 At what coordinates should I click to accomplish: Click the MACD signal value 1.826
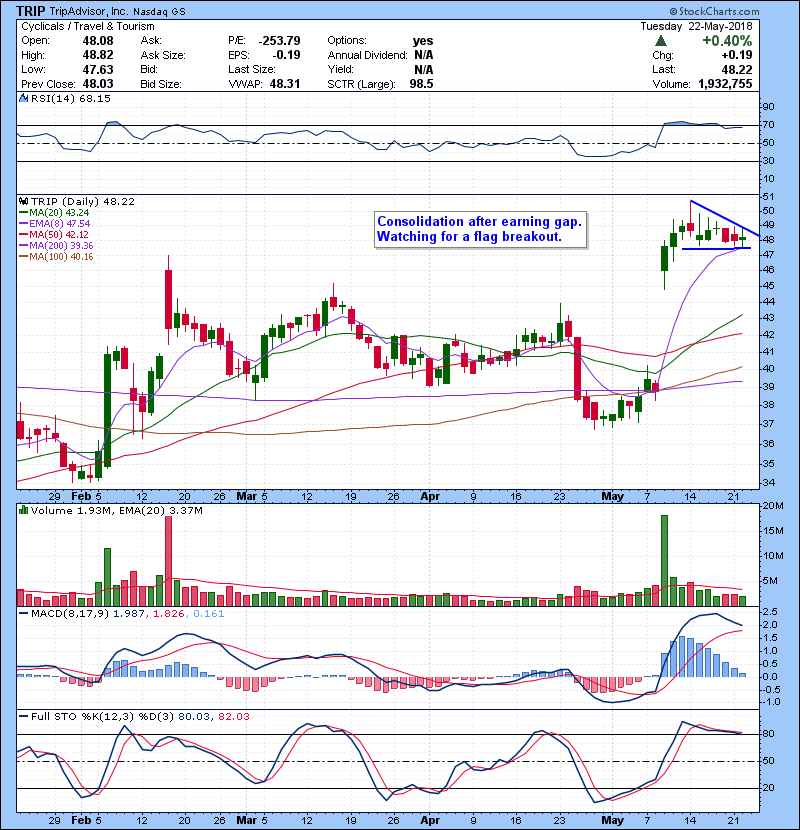click(169, 614)
